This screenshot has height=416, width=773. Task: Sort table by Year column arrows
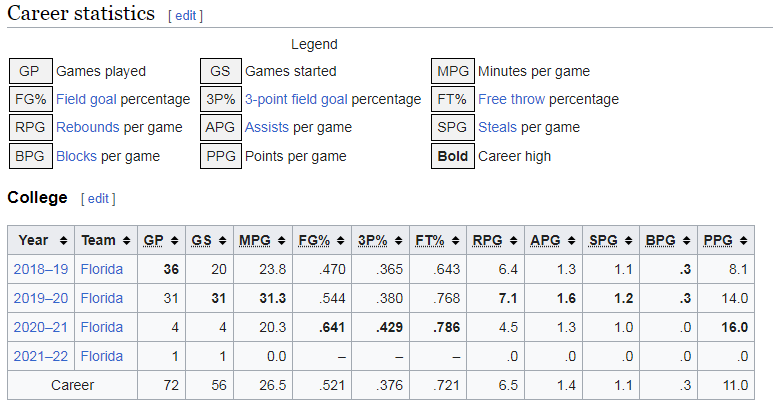(x=63, y=241)
